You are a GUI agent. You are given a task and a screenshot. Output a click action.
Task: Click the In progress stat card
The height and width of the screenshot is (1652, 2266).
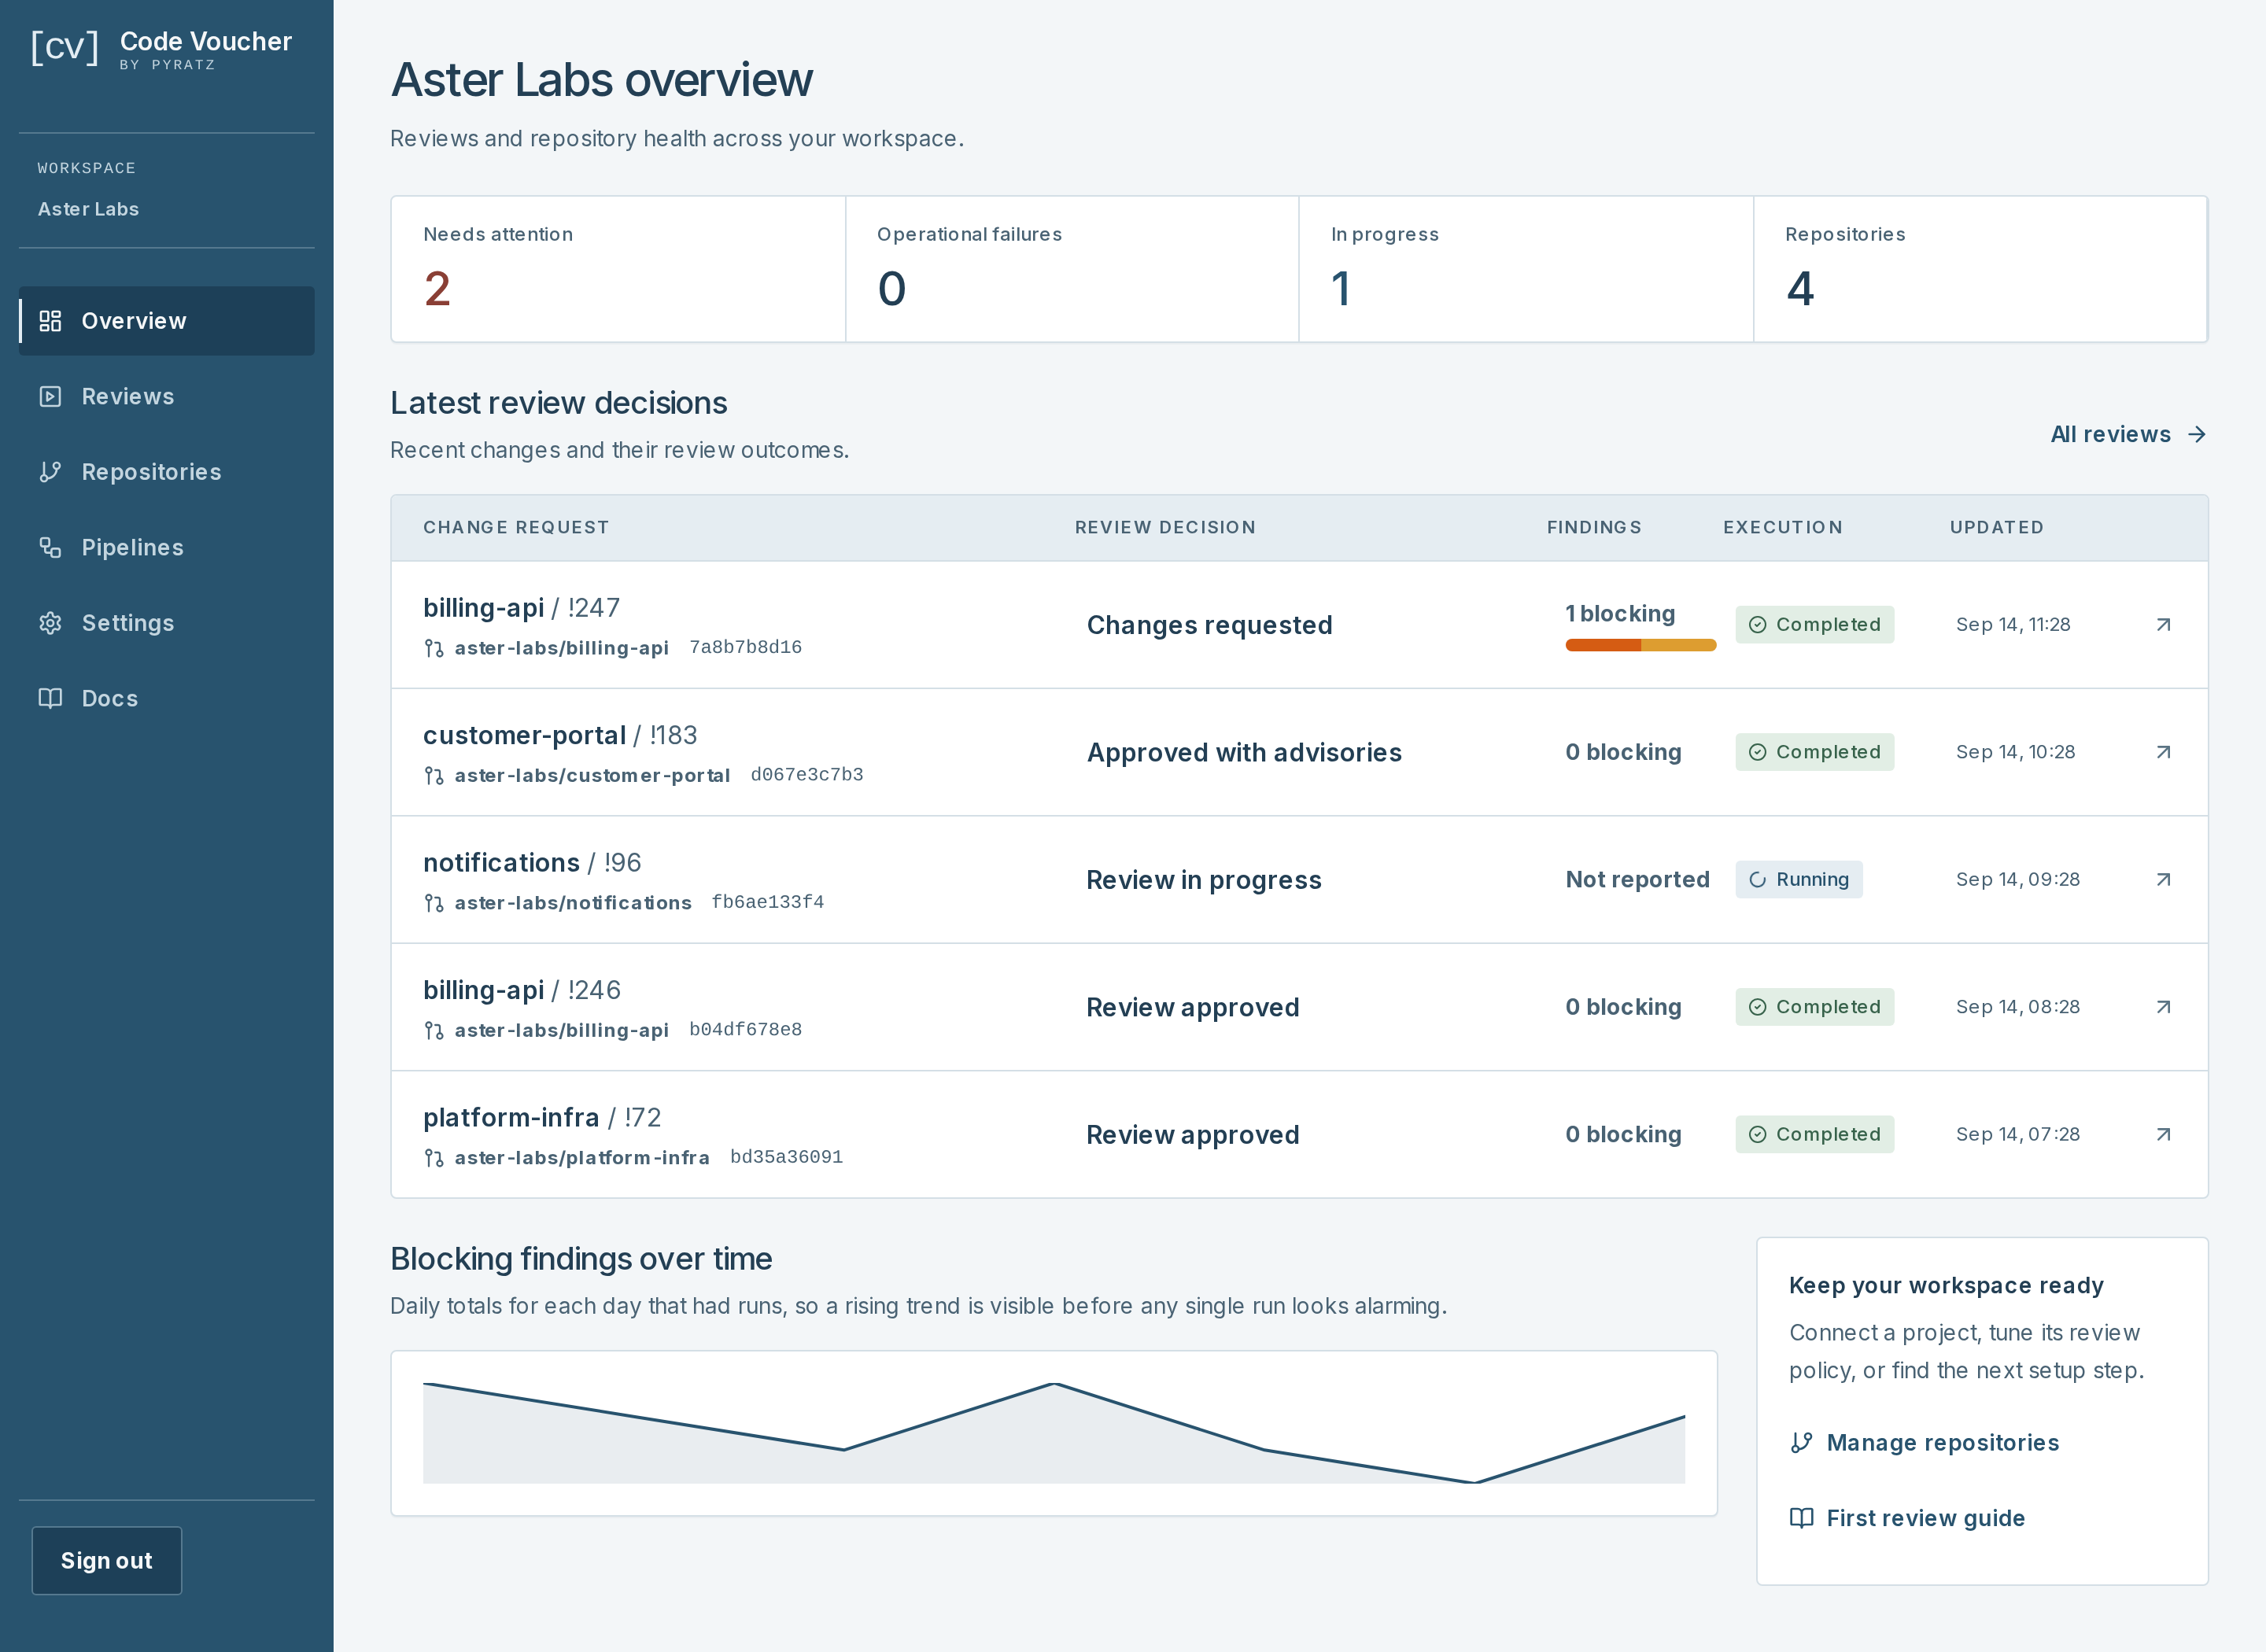coord(1526,269)
